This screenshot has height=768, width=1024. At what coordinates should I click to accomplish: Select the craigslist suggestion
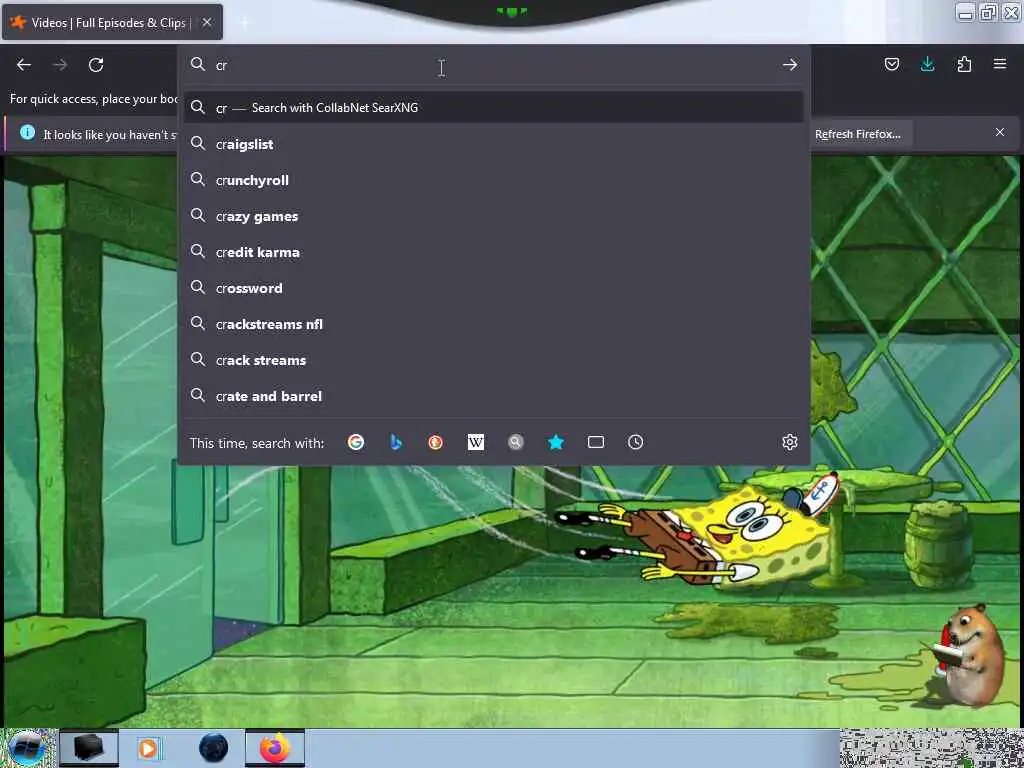(x=494, y=144)
